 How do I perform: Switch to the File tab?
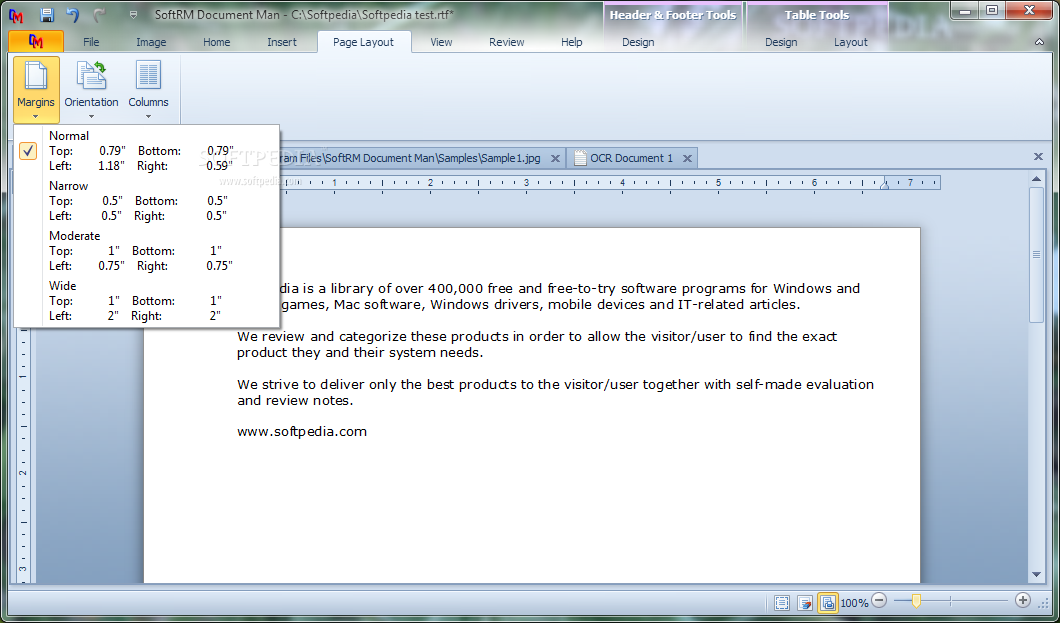click(x=91, y=42)
